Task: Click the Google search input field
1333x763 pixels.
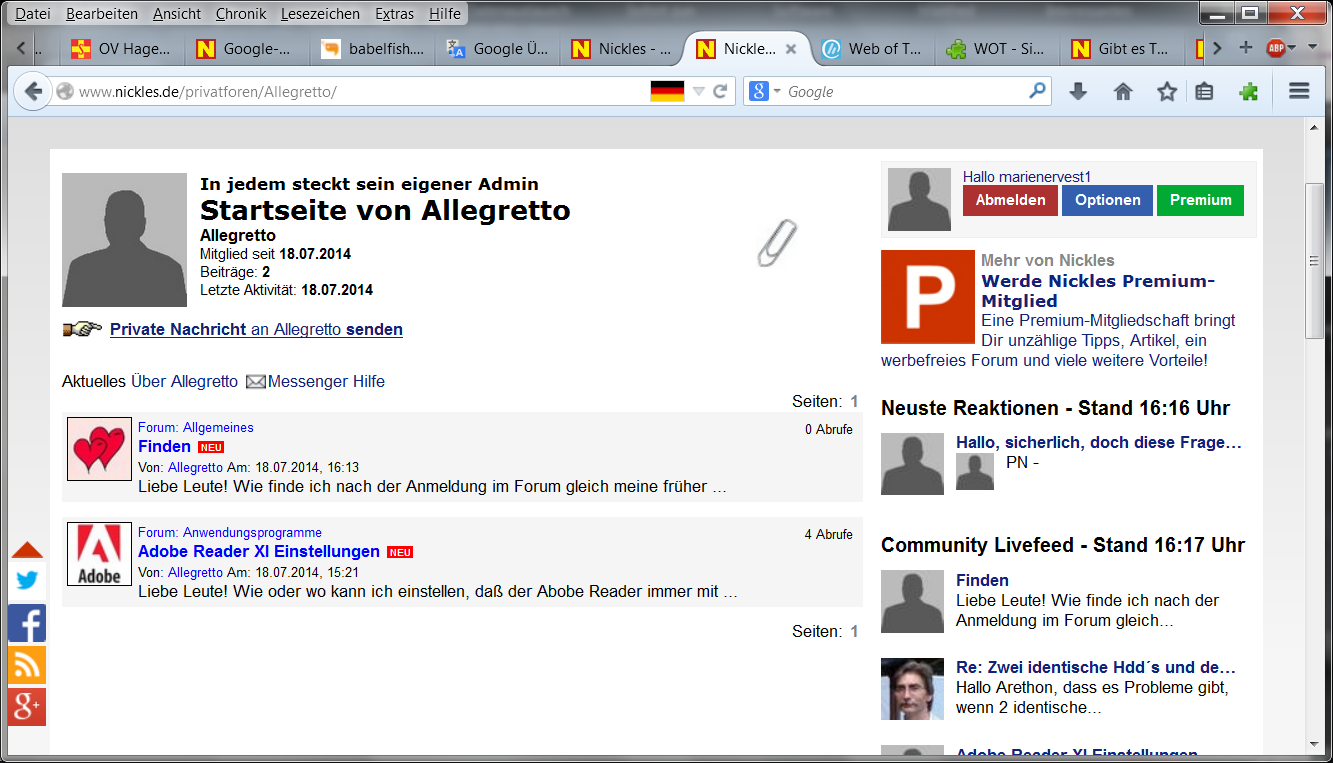Action: click(x=905, y=92)
